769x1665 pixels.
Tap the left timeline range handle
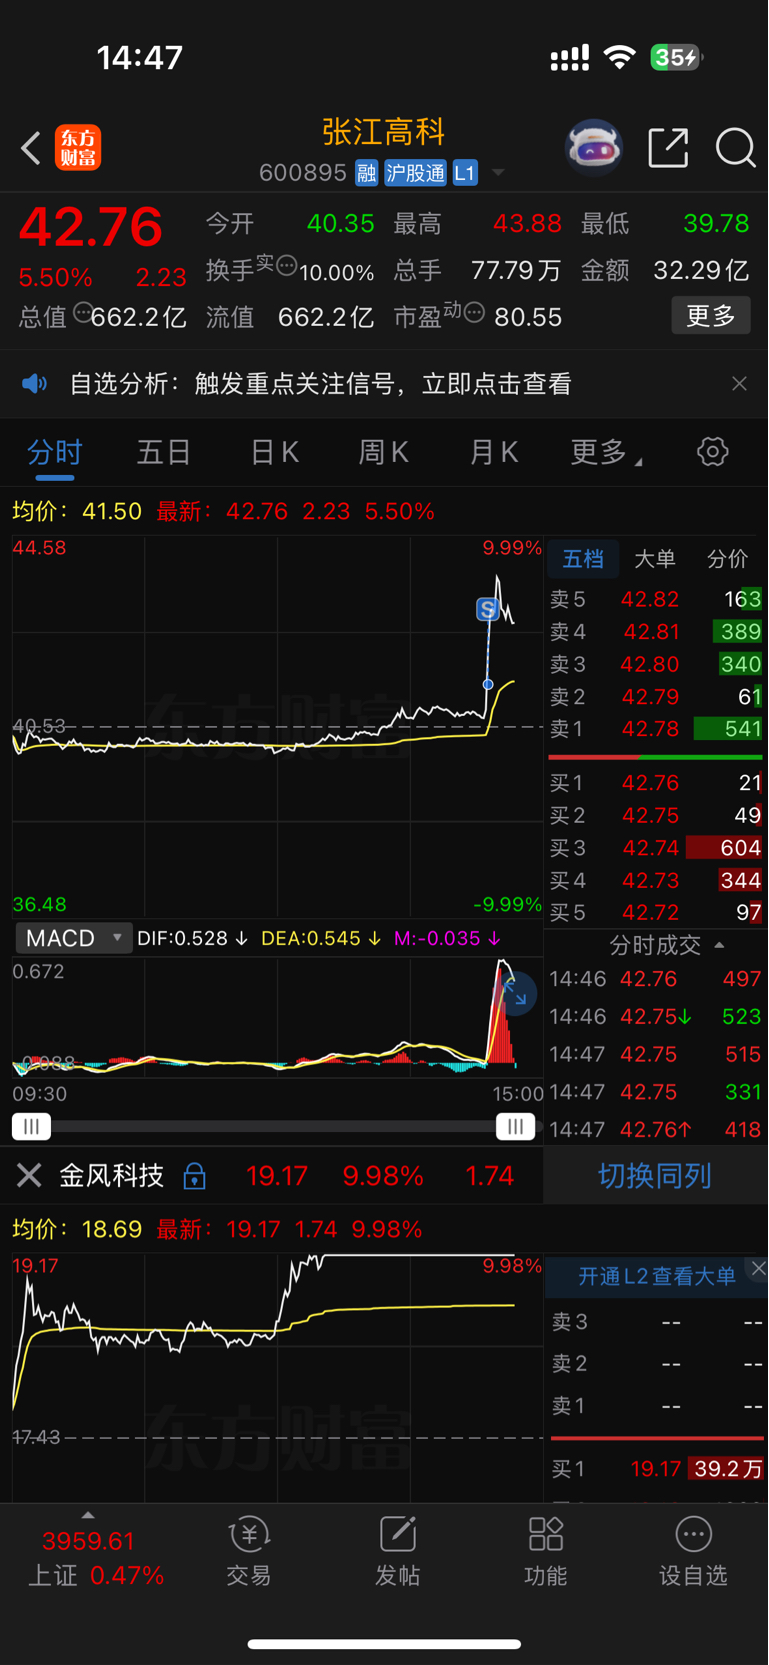click(x=31, y=1126)
